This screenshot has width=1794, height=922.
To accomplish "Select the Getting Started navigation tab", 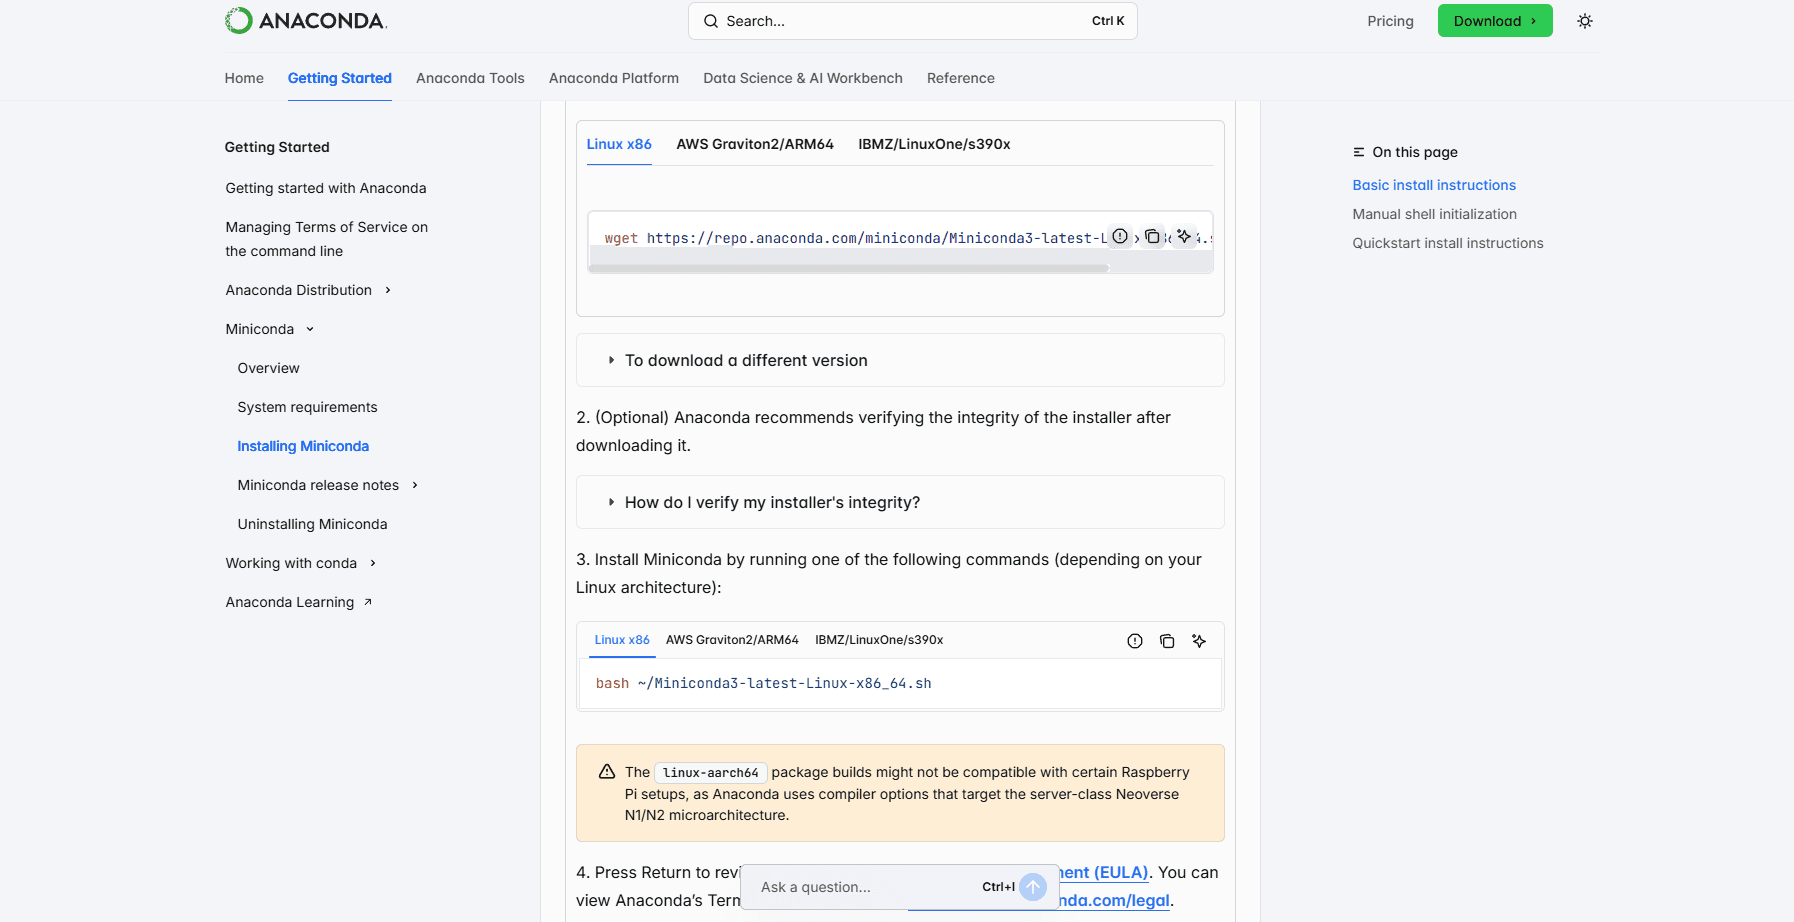I will 340,78.
